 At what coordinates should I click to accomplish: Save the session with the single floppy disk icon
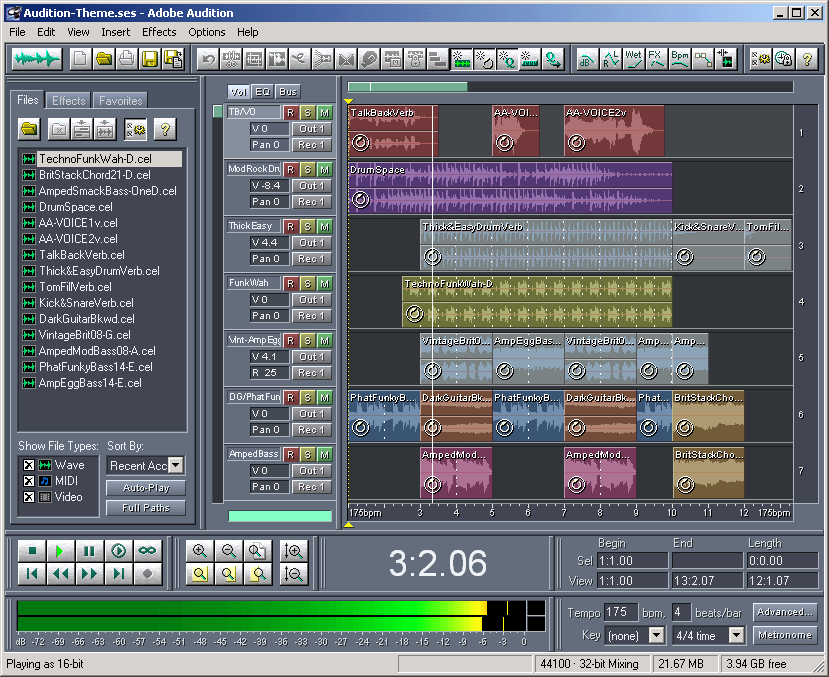point(150,59)
